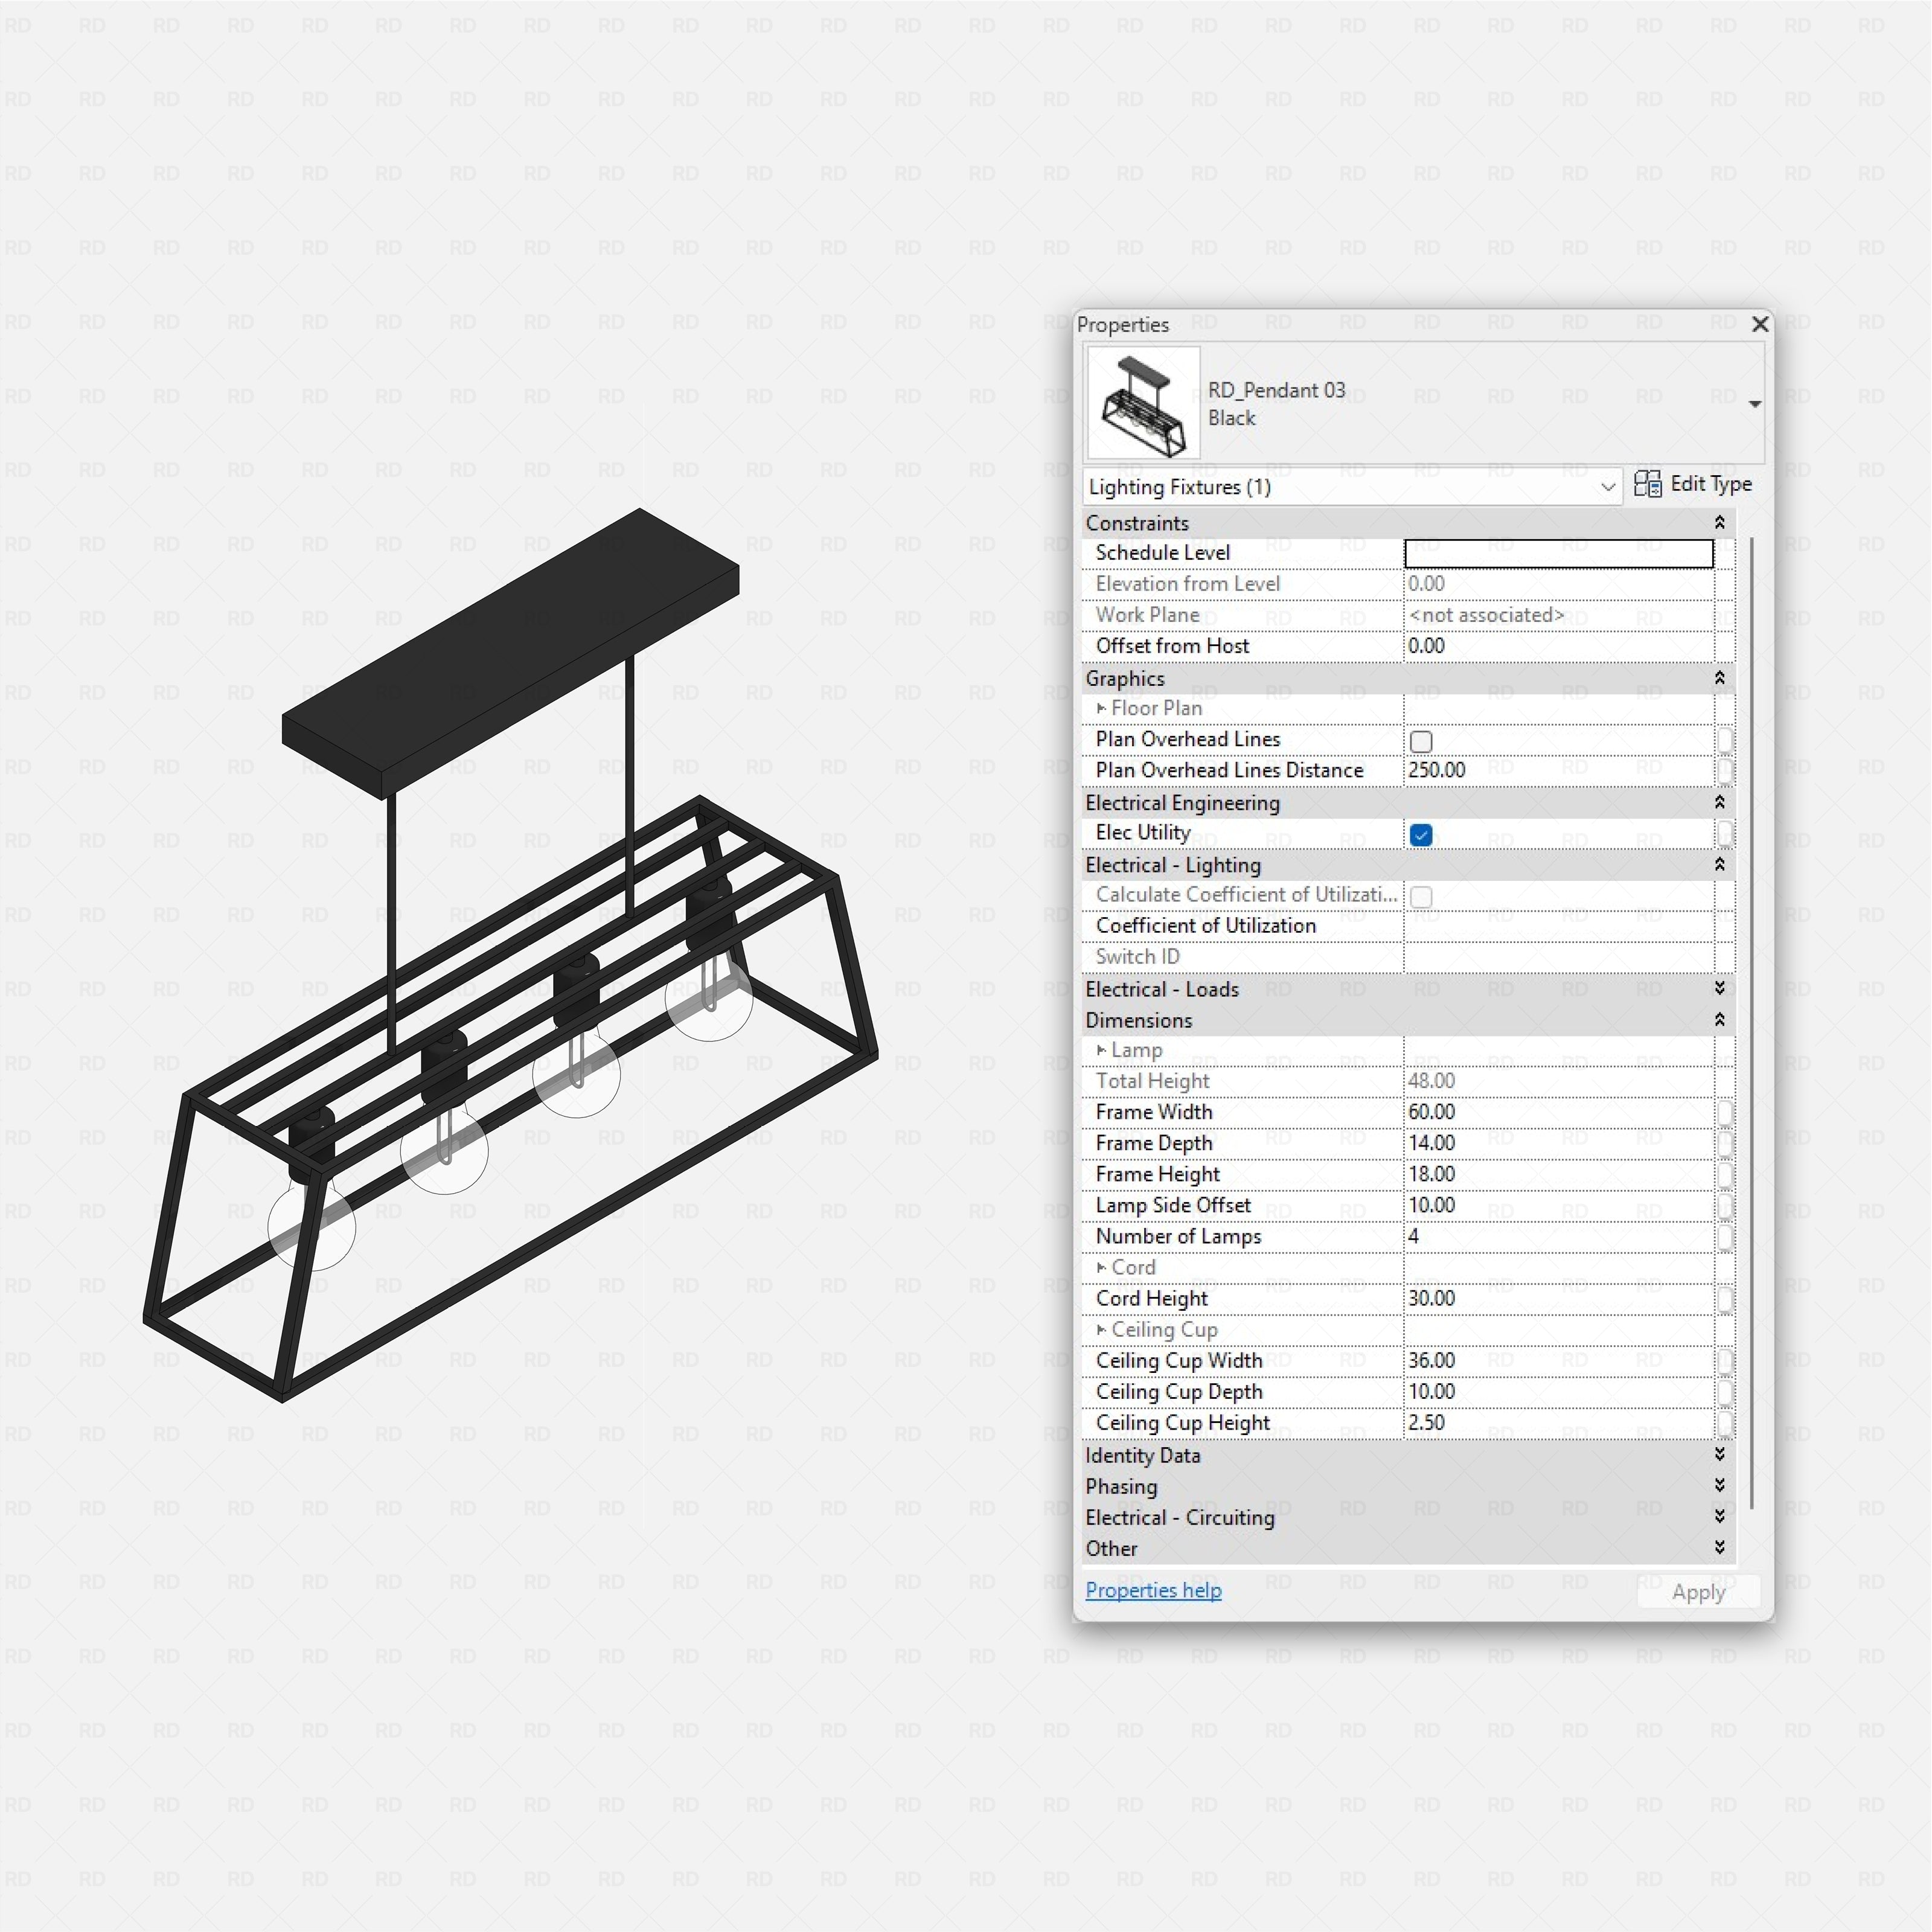Expand the Floor Plan subgroup
This screenshot has width=1932, height=1932.
click(x=1101, y=708)
